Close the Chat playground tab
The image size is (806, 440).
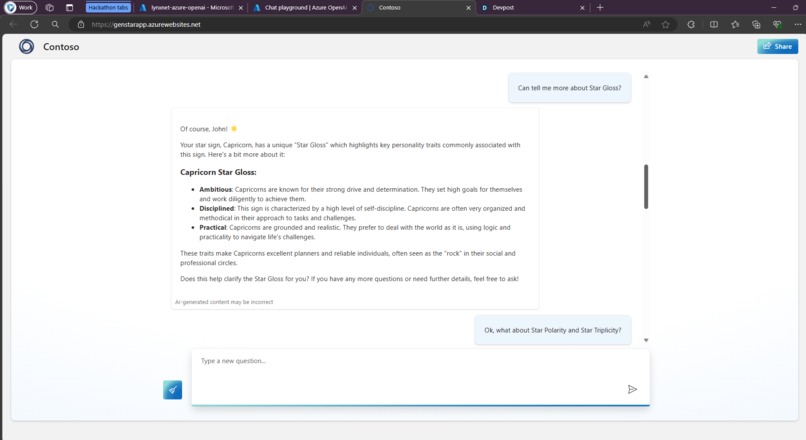[x=354, y=8]
